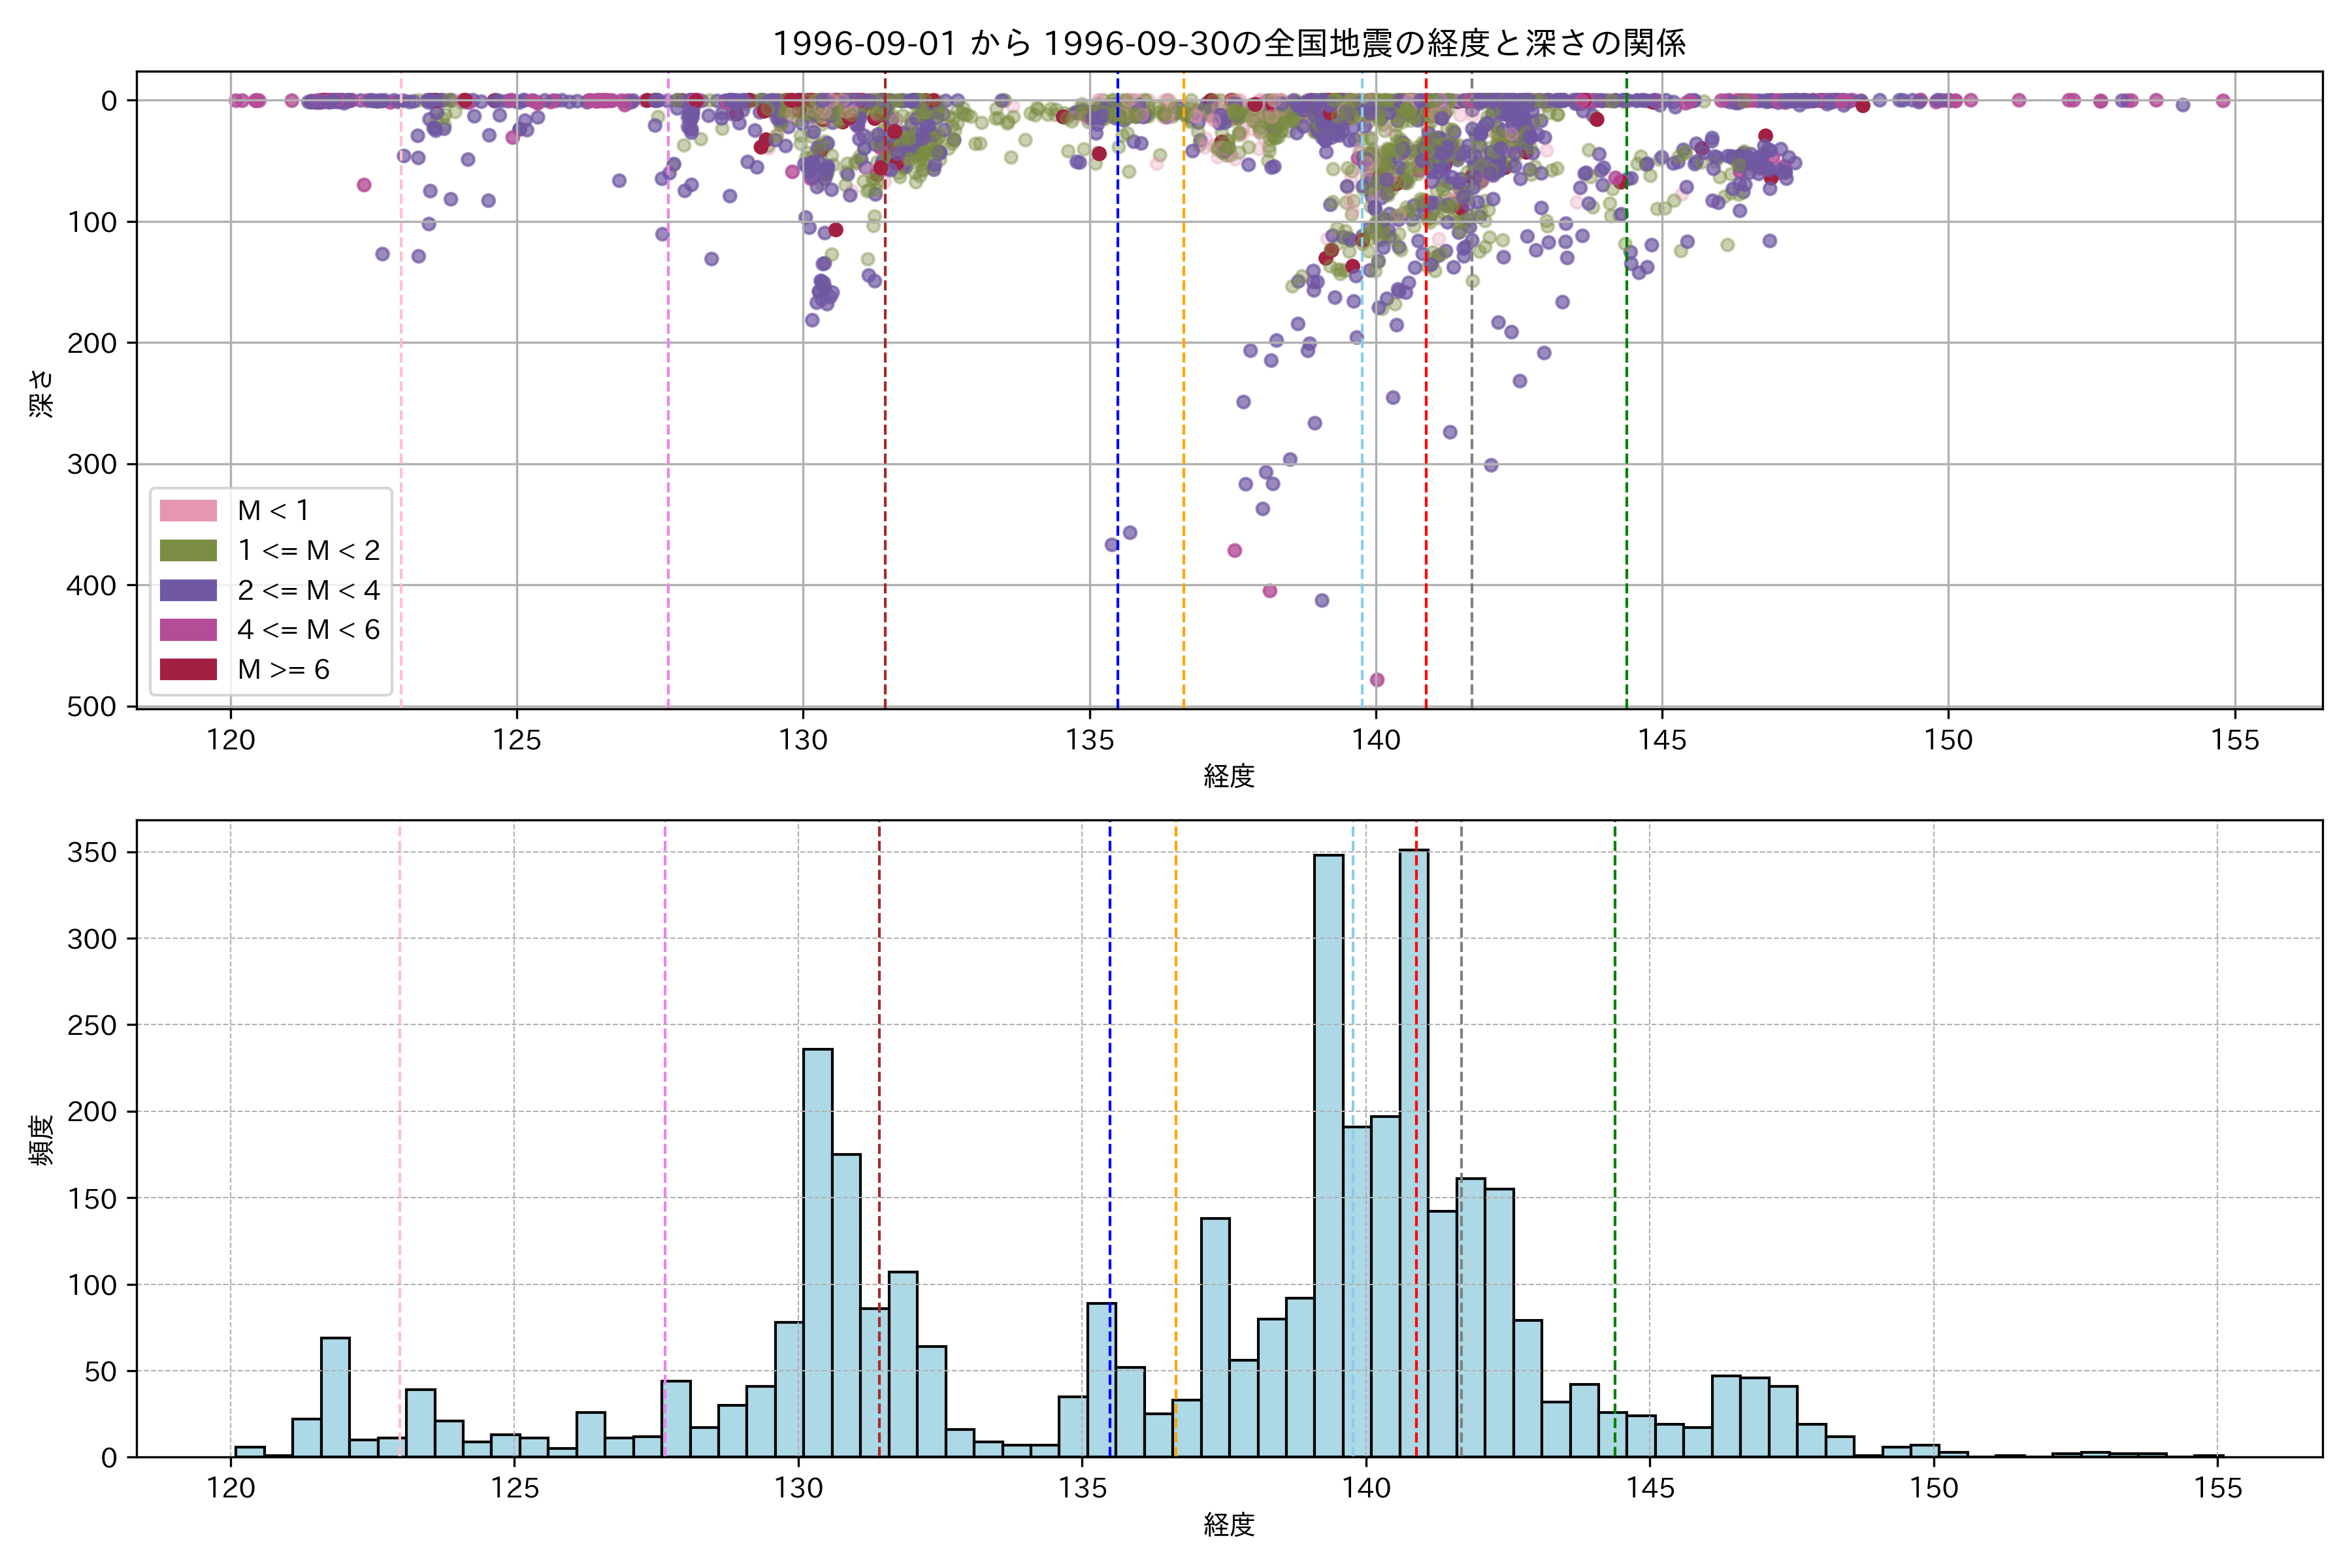Screen dimensions: 2352x1568
Task: Click the 350 tick label on the frequency axis
Action: coord(92,853)
